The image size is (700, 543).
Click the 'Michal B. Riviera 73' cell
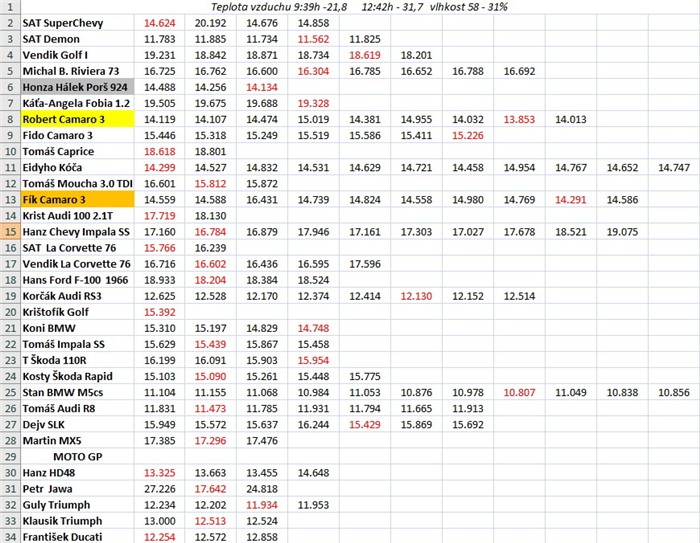[x=77, y=71]
